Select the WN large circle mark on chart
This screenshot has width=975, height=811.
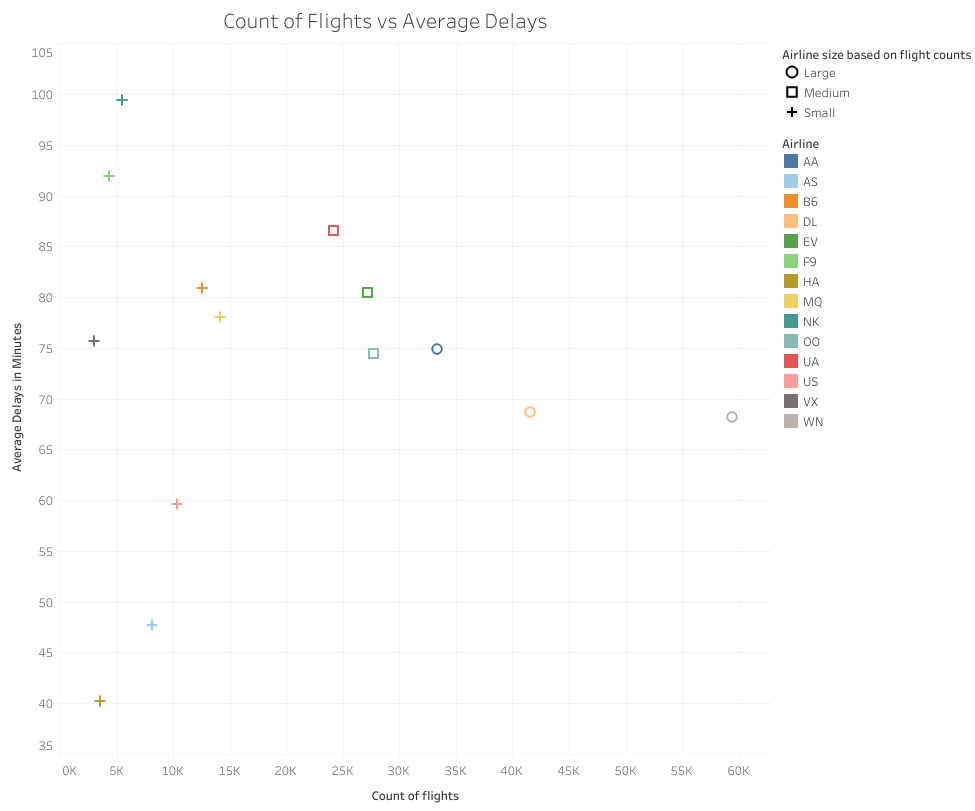click(x=733, y=418)
